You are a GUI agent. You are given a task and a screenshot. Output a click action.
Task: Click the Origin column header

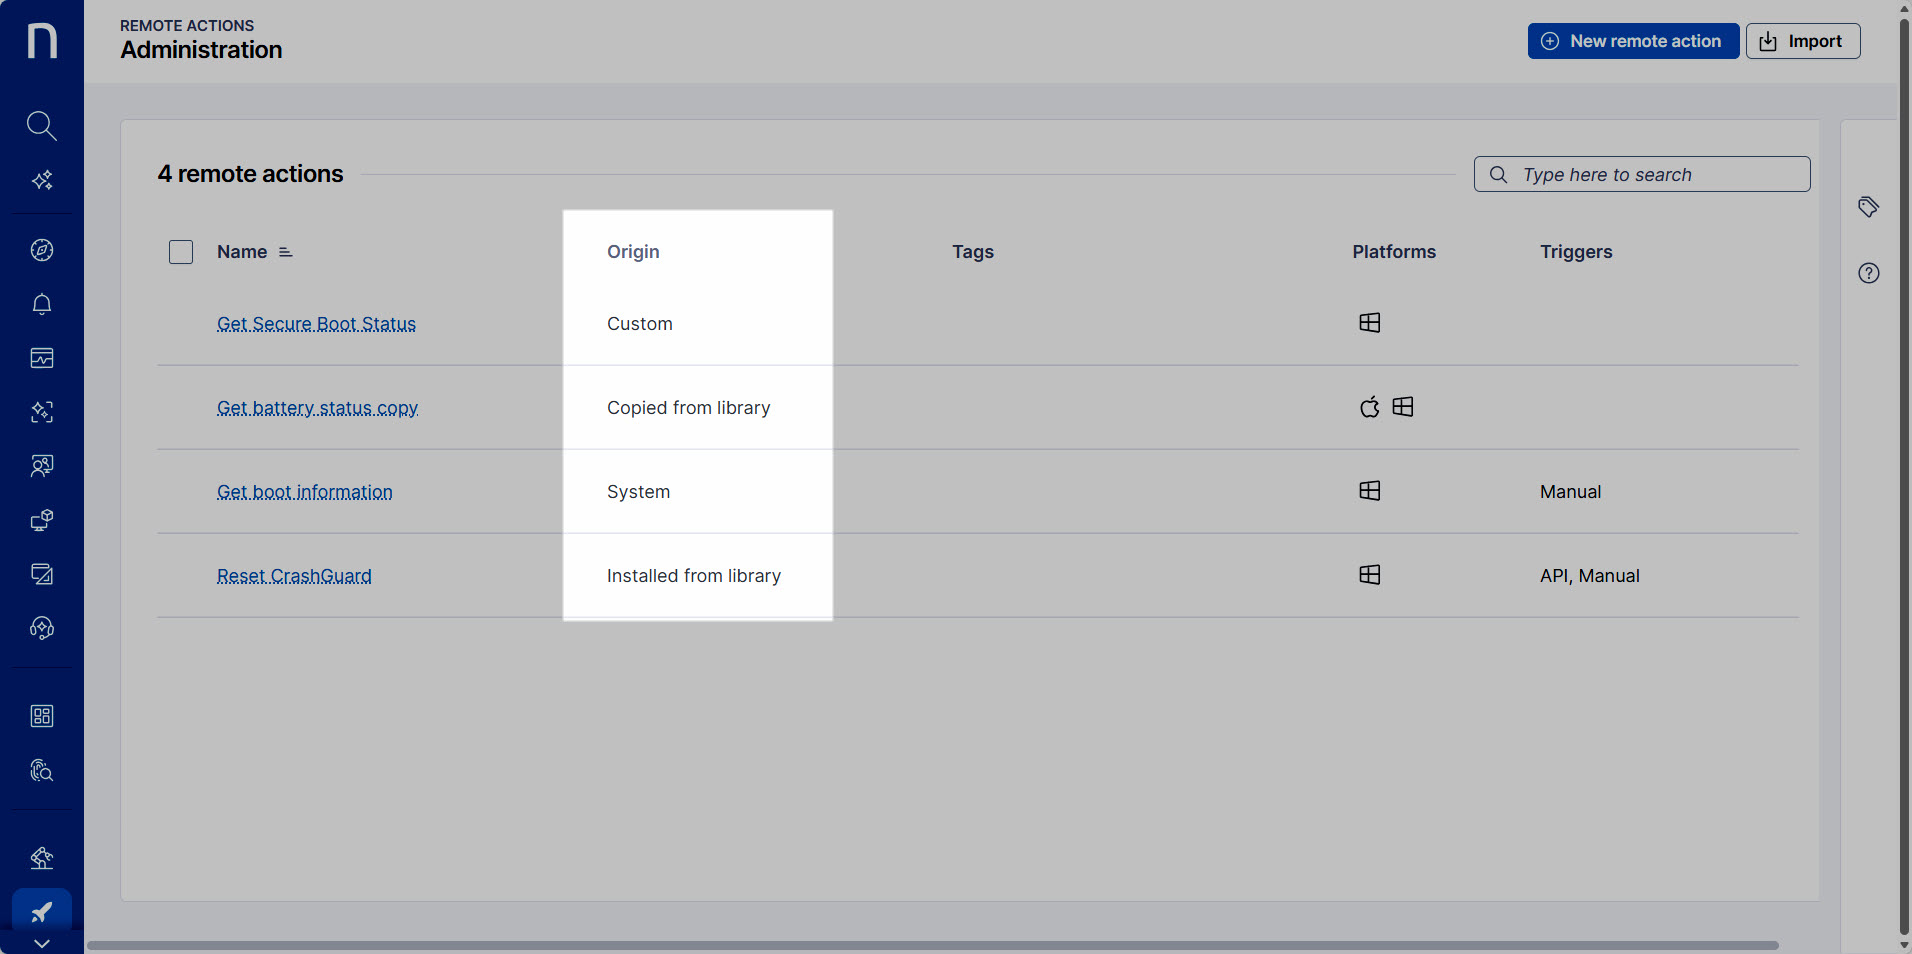[x=633, y=252]
